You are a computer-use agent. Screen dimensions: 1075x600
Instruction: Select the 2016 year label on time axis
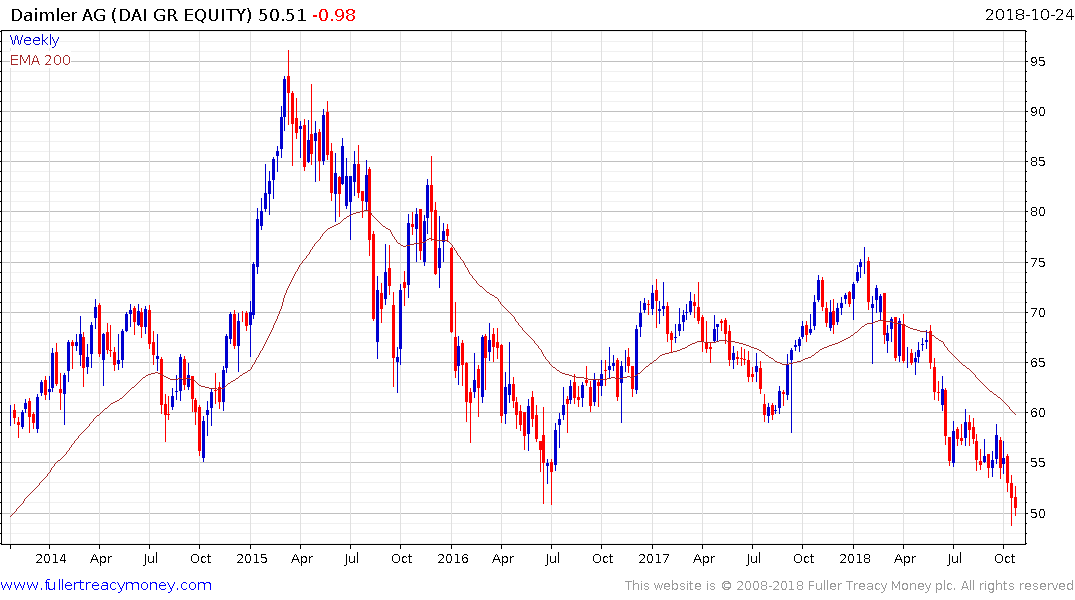tap(452, 558)
